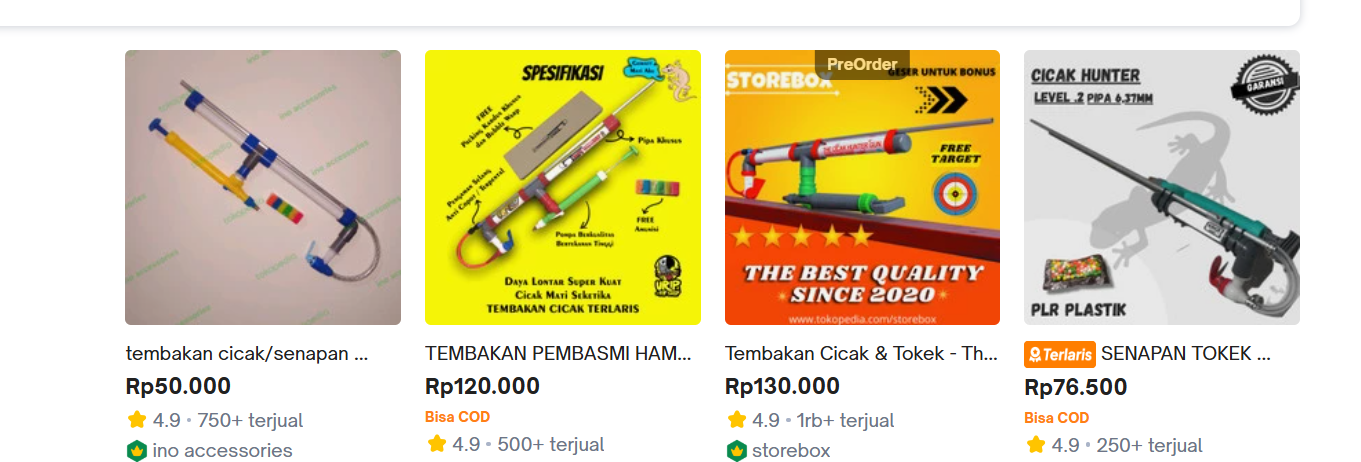This screenshot has height=462, width=1361.
Task: Click the storebox green shop badge icon
Action: tap(737, 451)
